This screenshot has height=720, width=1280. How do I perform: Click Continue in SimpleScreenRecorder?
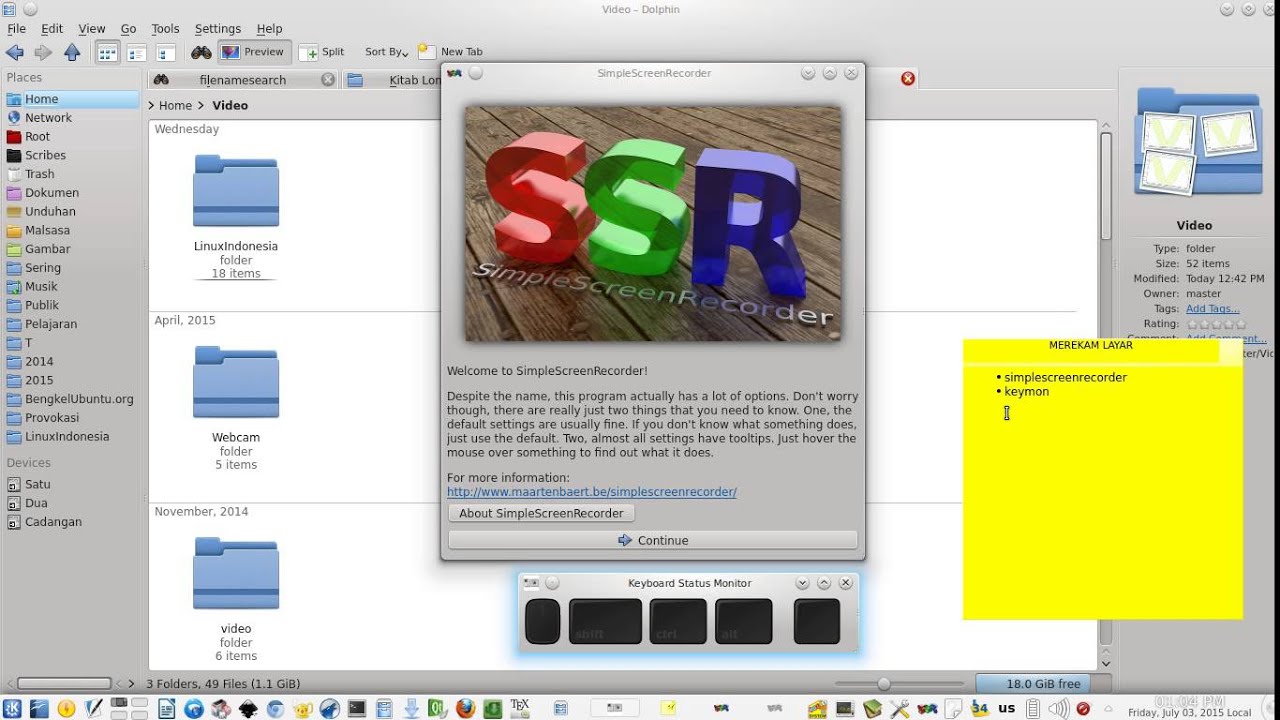(653, 540)
